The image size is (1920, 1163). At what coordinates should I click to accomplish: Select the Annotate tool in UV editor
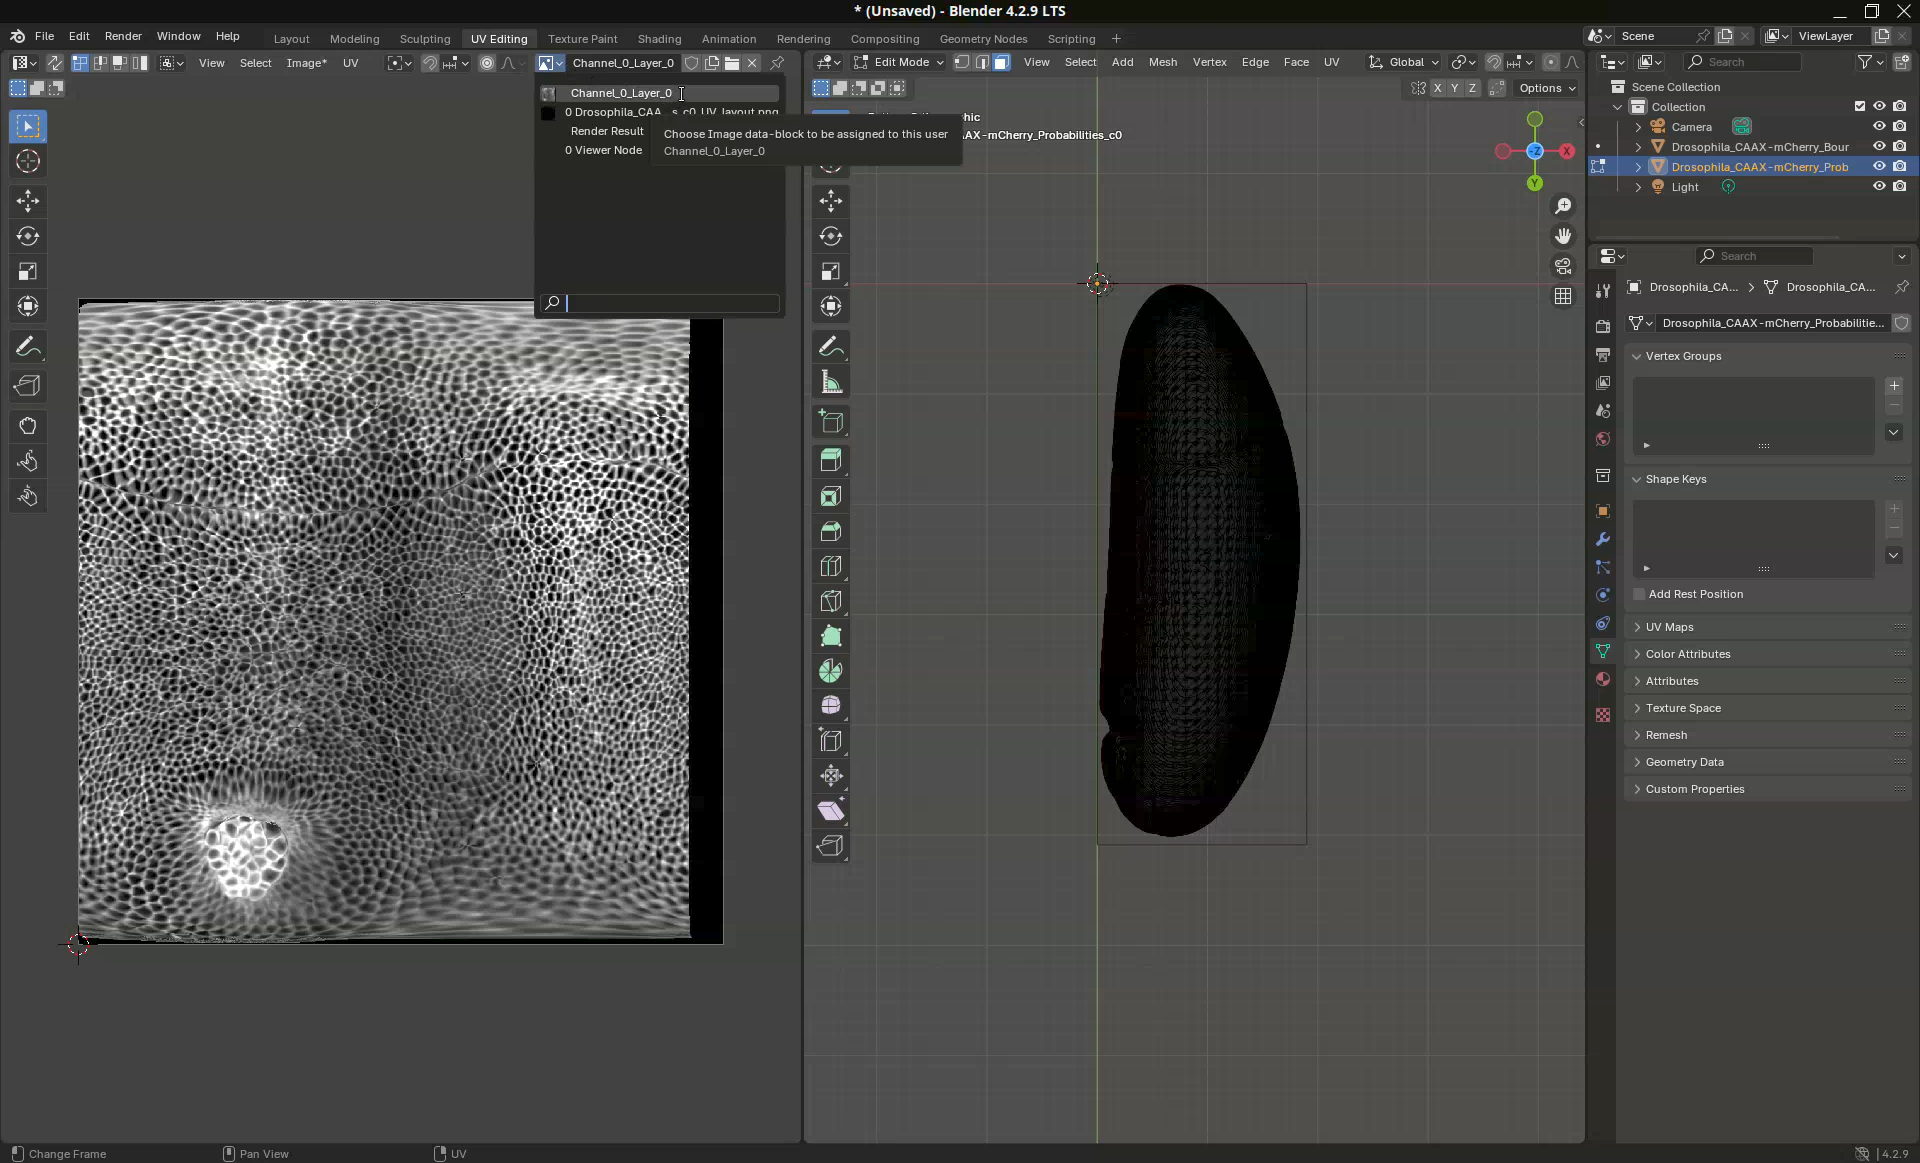click(28, 347)
